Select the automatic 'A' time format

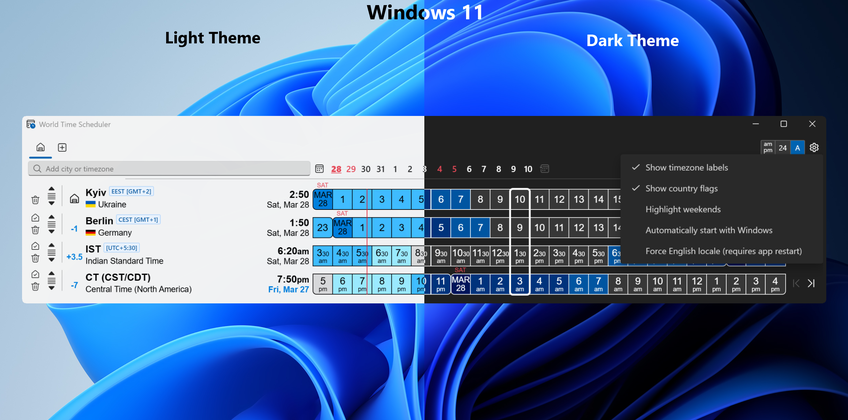tap(797, 148)
